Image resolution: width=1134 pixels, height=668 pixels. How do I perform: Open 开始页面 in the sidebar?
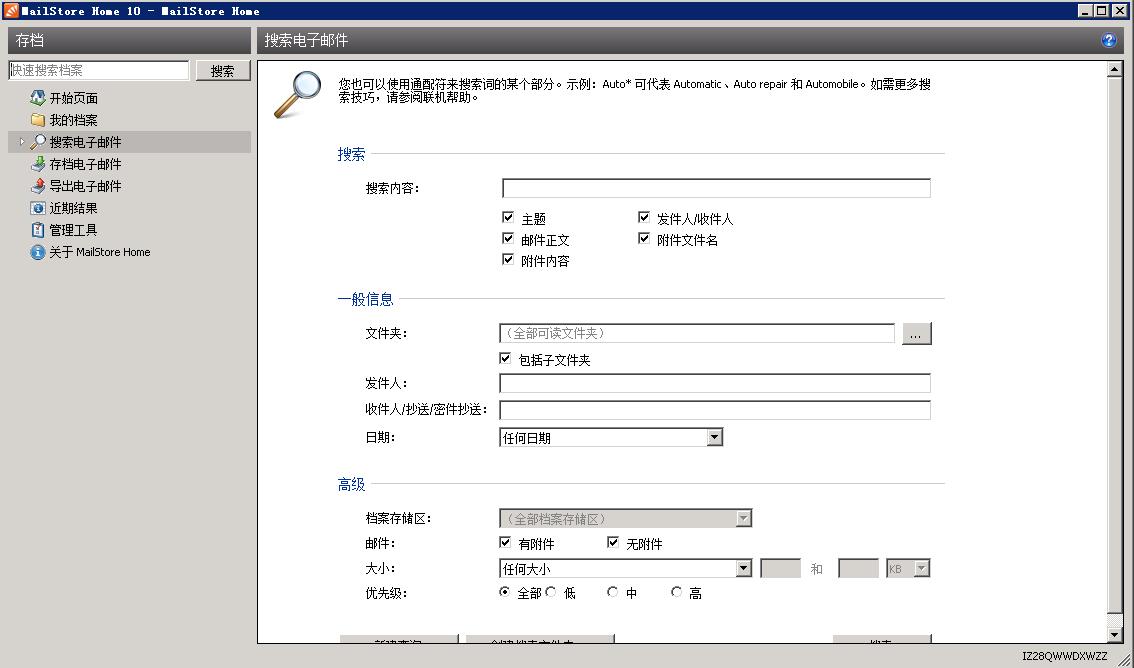point(73,98)
